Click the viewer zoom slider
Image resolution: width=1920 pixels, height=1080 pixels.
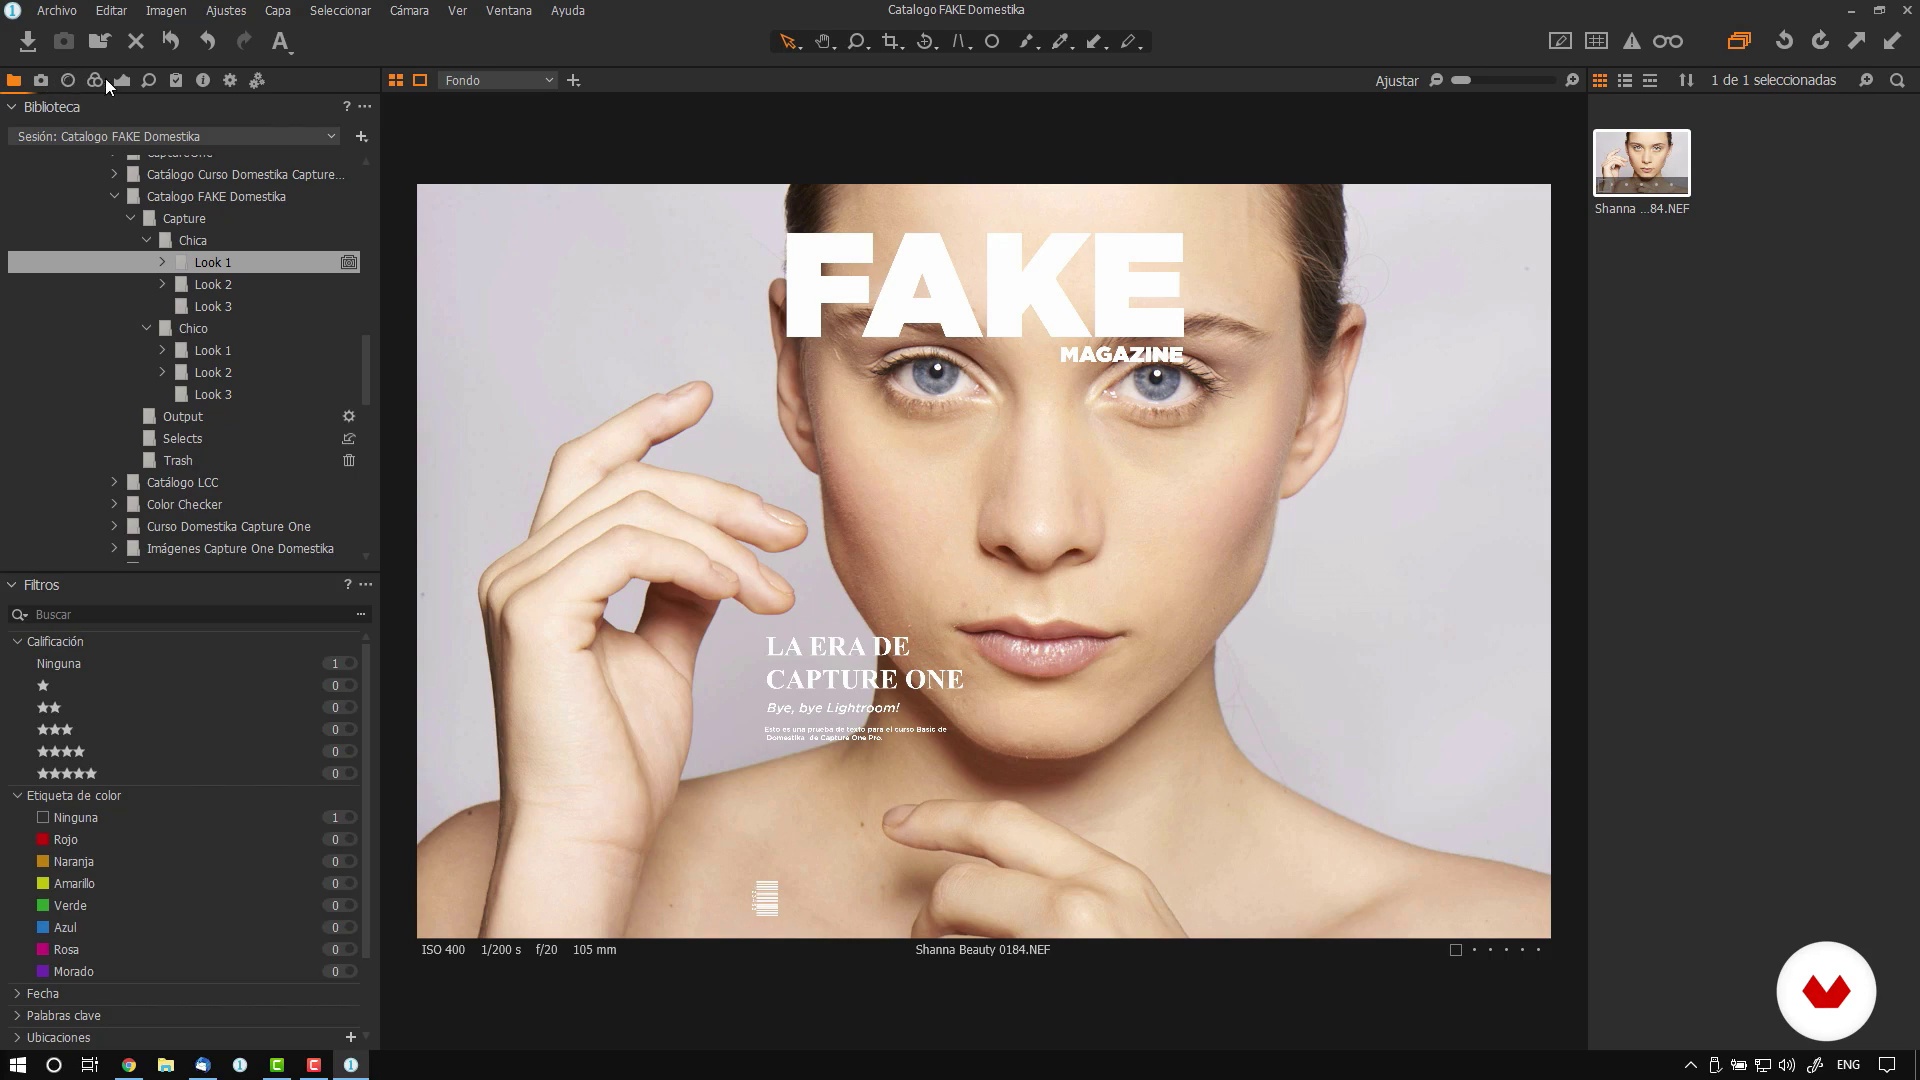tap(1504, 80)
